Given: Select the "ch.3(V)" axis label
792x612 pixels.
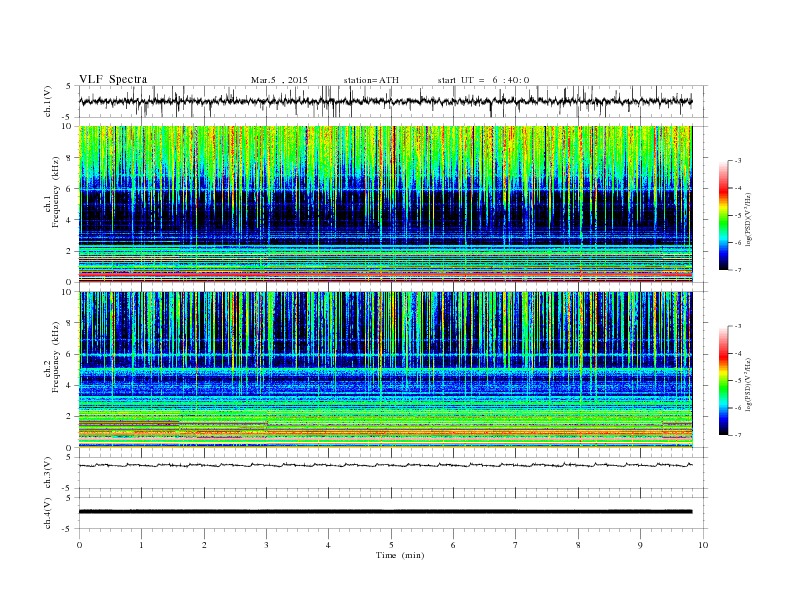Looking at the screenshot, I should [48, 473].
